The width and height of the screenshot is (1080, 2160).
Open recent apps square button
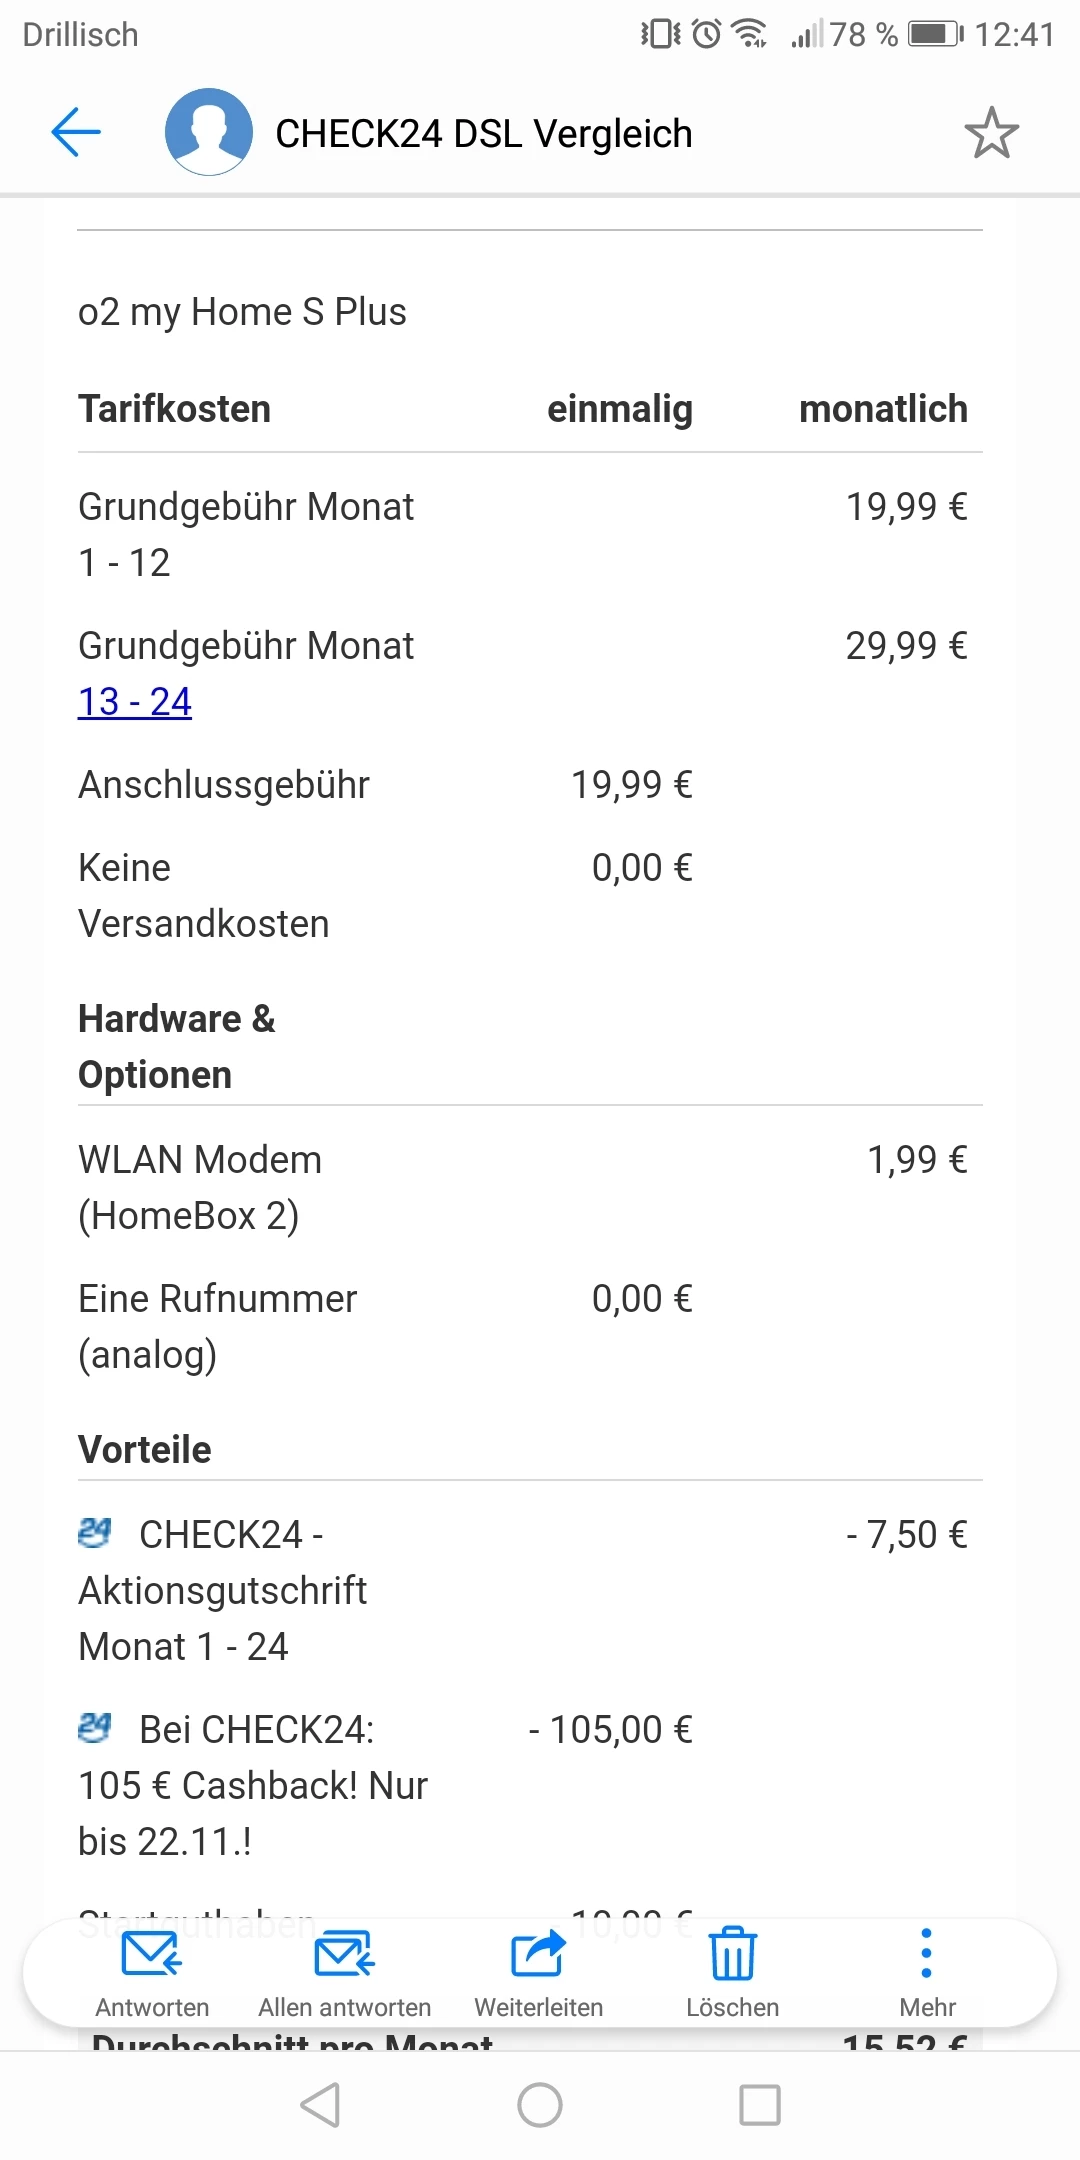pos(760,2105)
